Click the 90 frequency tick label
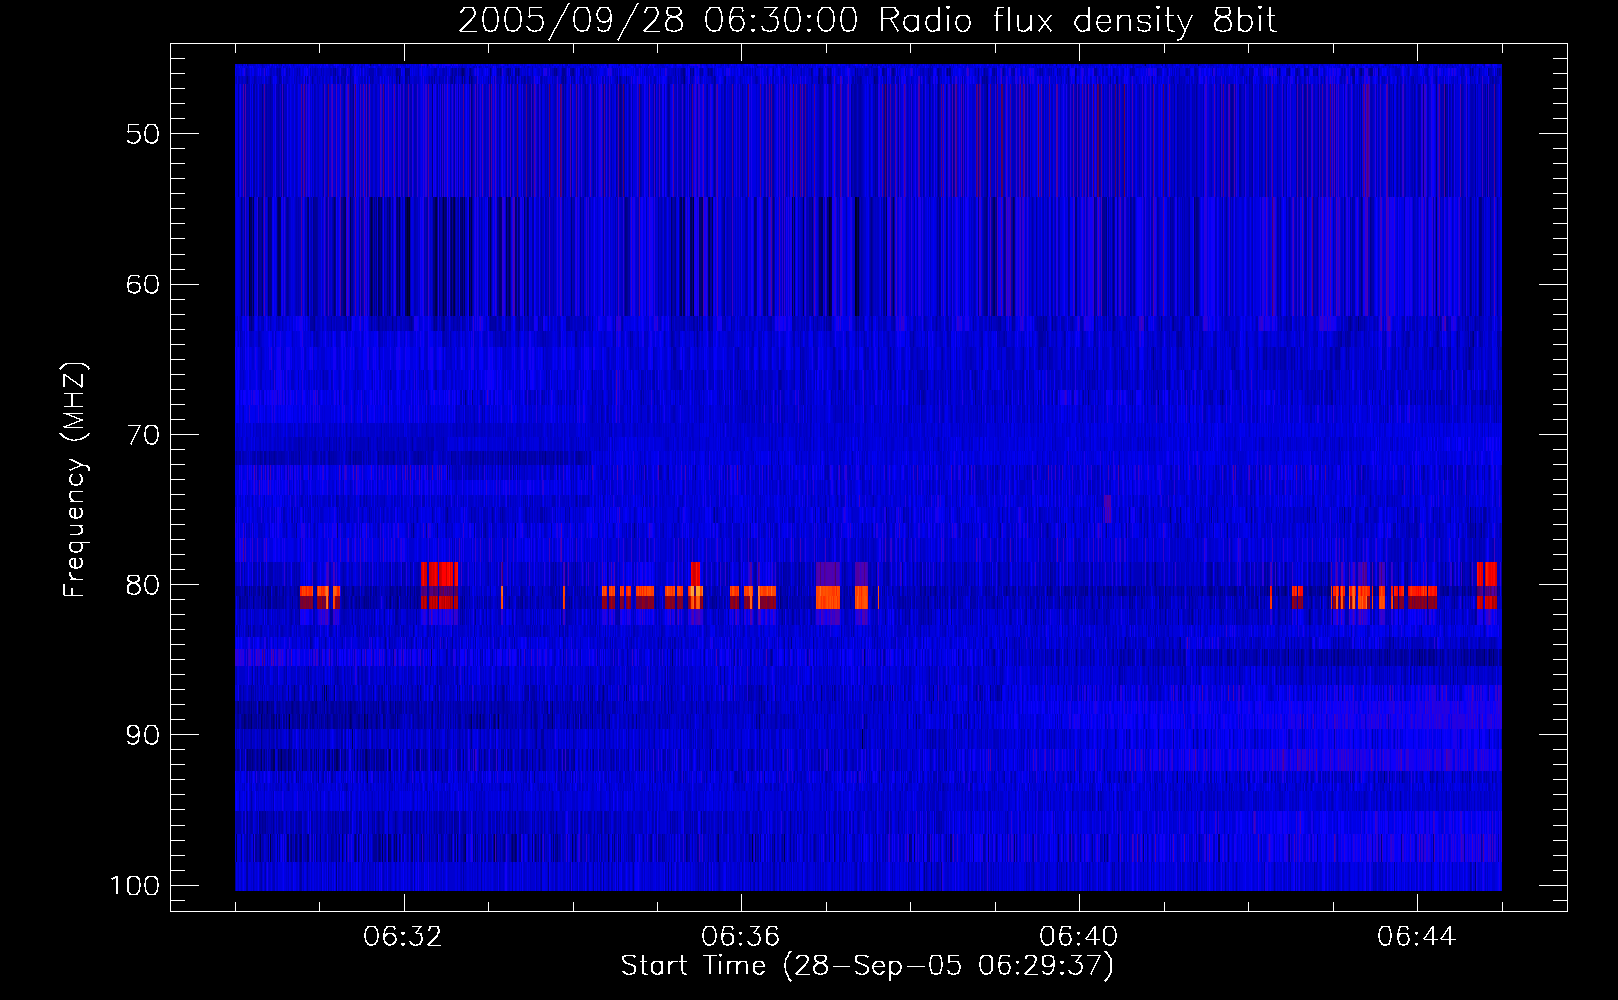Image resolution: width=1618 pixels, height=1000 pixels. click(x=143, y=735)
